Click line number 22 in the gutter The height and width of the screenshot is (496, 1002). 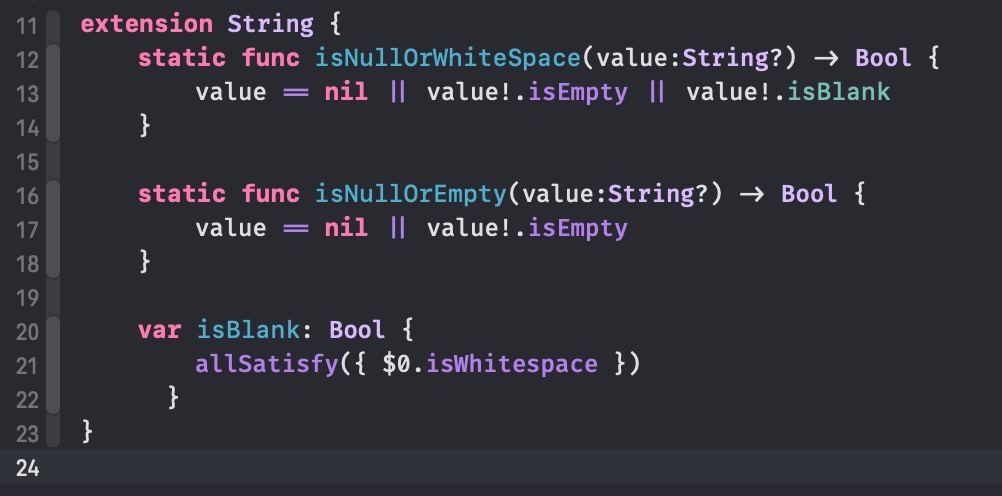(27, 399)
